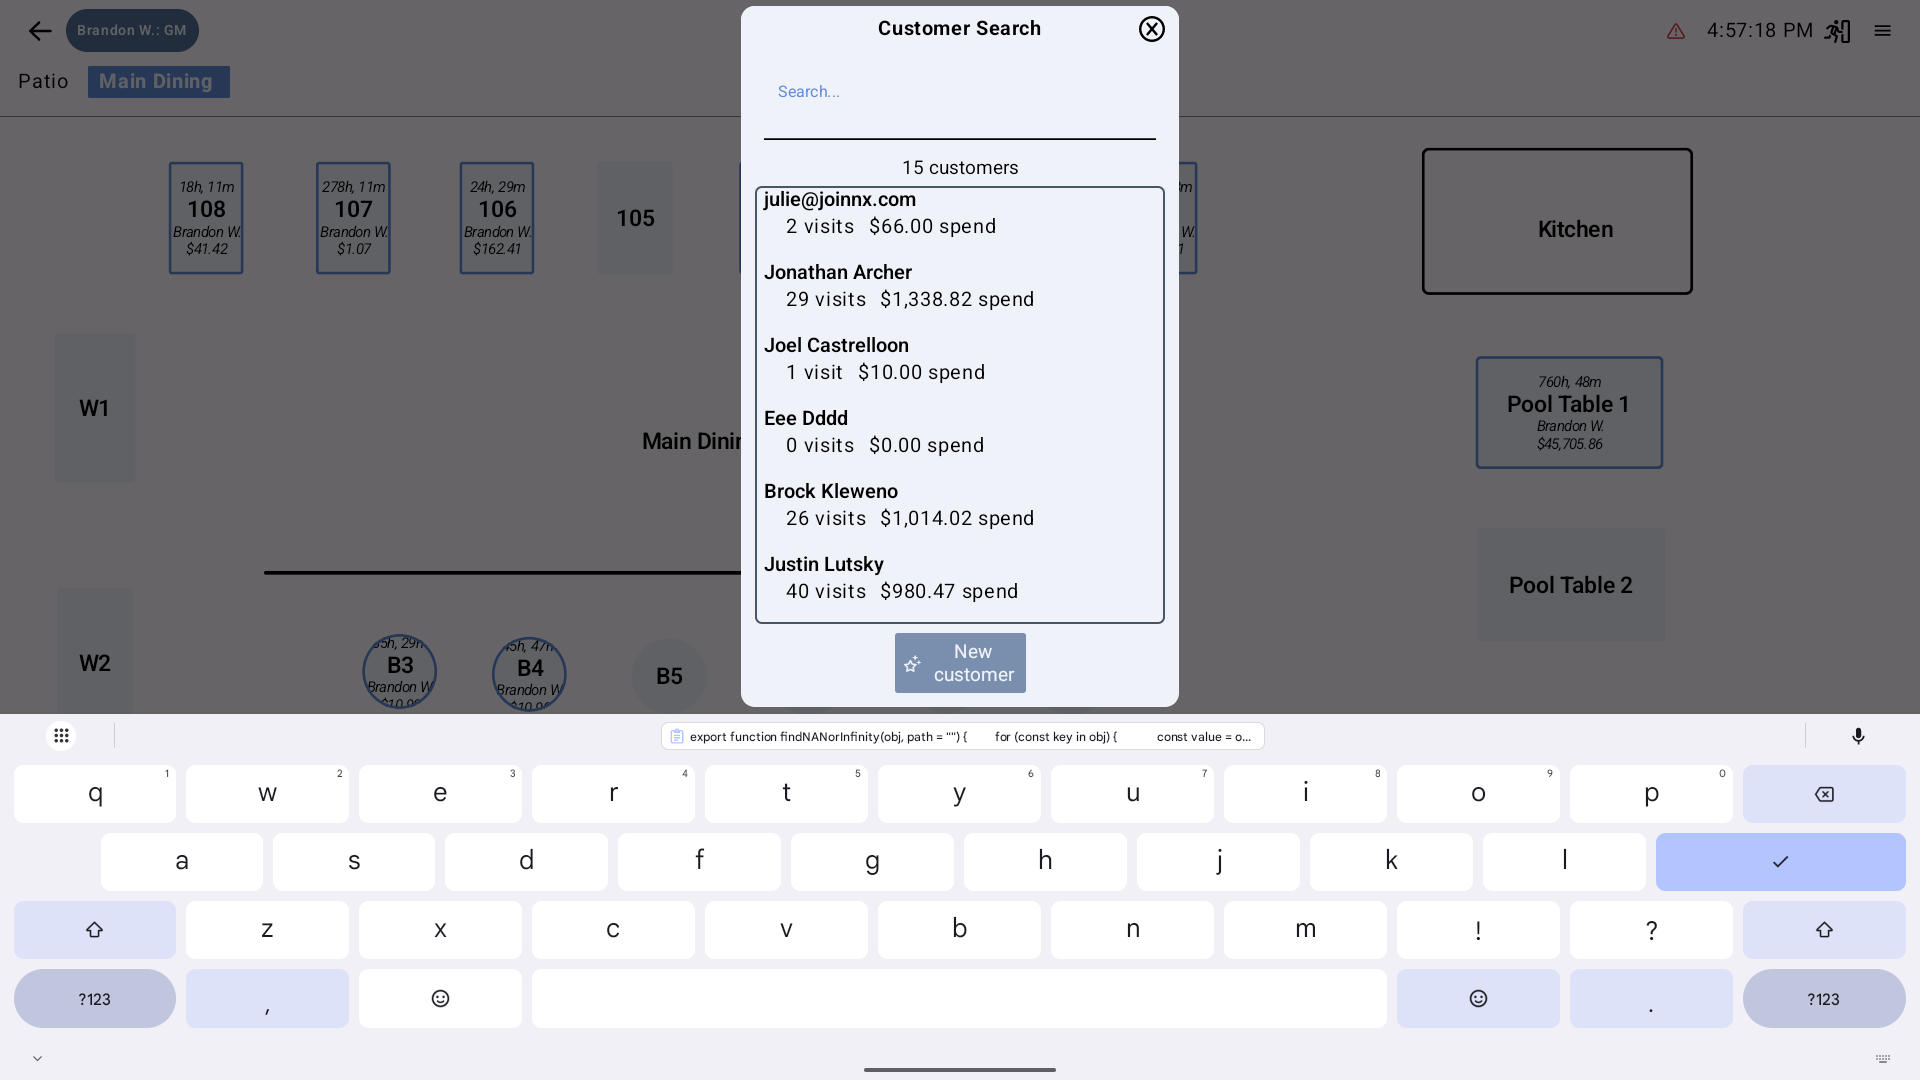The image size is (1920, 1080).
Task: Click the back arrow icon
Action: (x=40, y=31)
